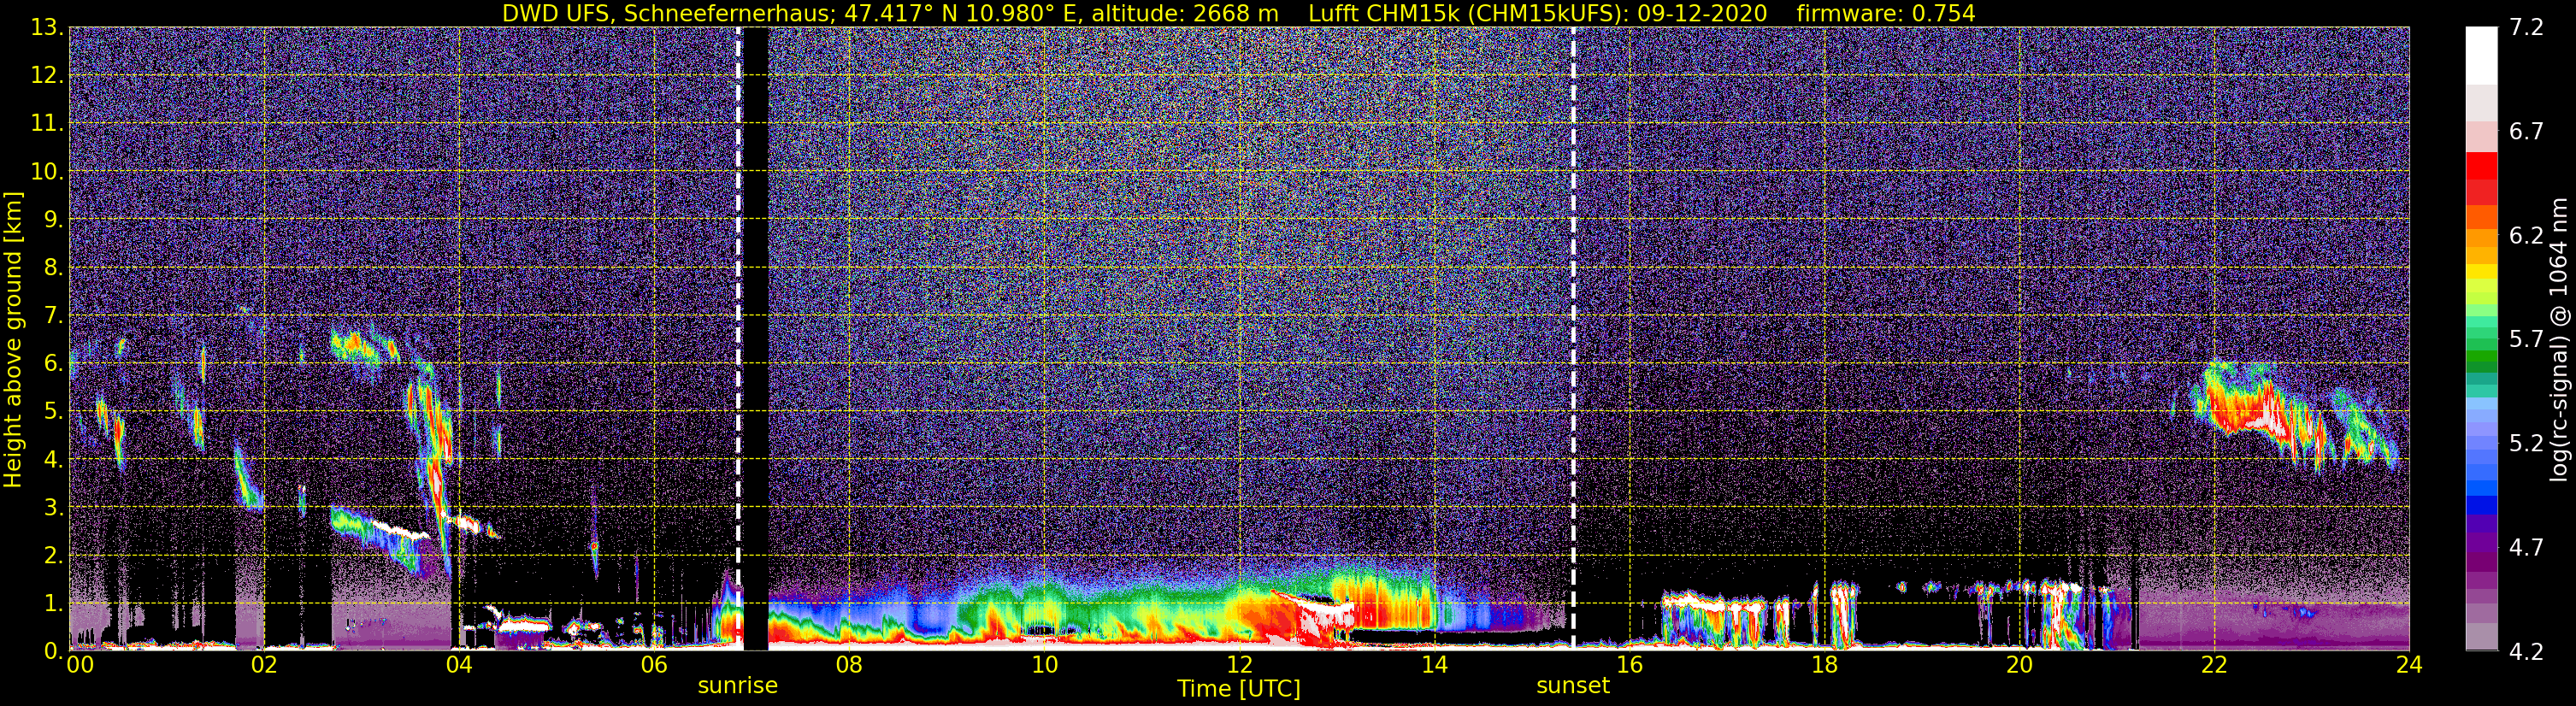
Task: Click the sunset label below the time axis
Action: tap(1573, 686)
